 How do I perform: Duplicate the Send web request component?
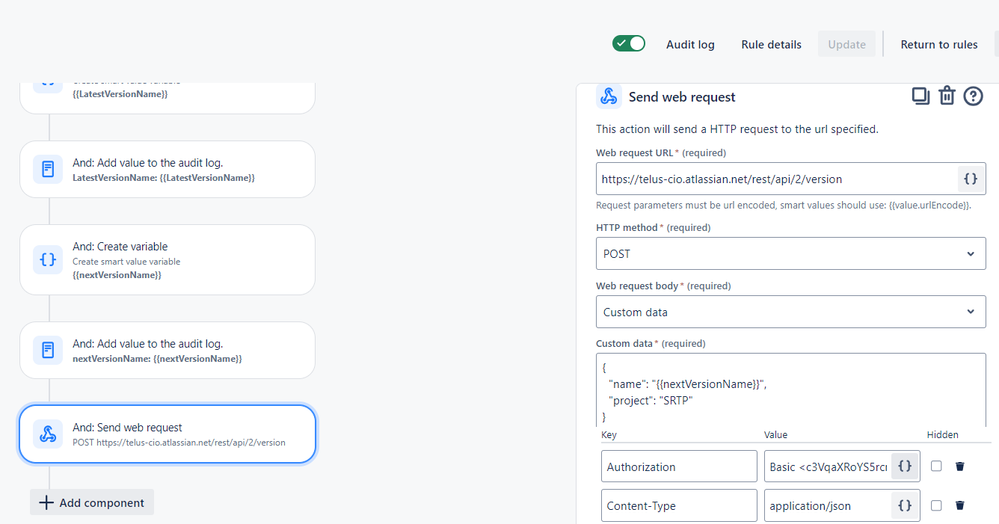tap(920, 96)
